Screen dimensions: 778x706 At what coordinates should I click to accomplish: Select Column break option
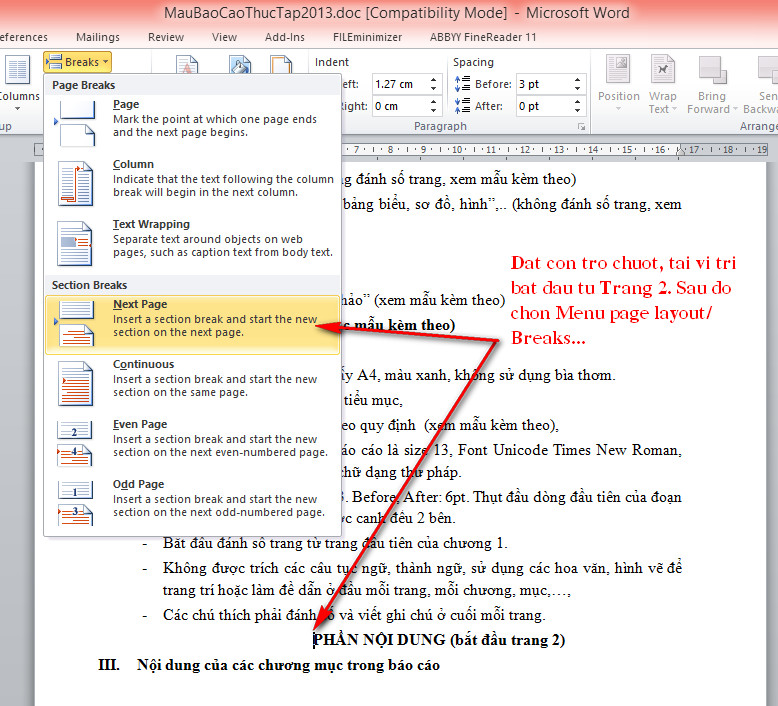pyautogui.click(x=193, y=182)
